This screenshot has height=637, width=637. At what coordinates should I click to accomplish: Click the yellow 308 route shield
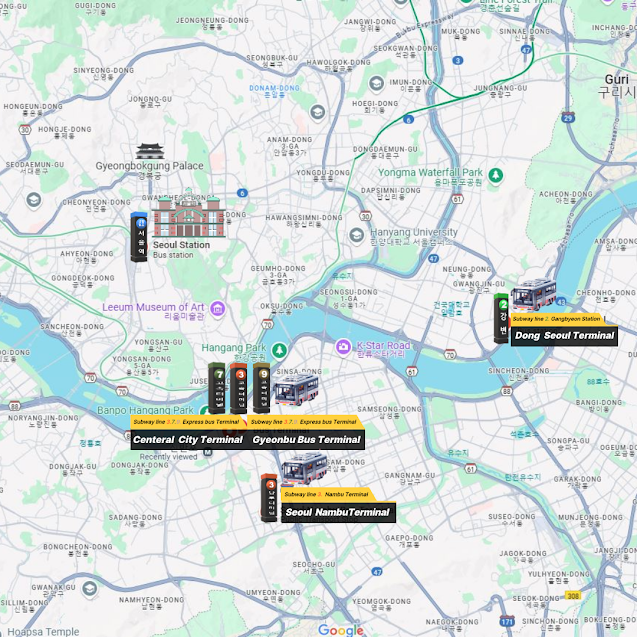(573, 596)
